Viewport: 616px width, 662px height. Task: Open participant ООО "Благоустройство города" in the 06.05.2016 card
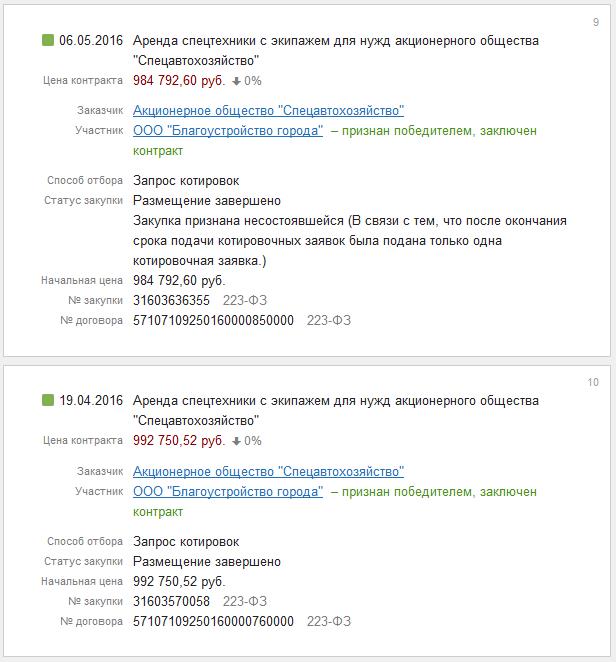(228, 131)
